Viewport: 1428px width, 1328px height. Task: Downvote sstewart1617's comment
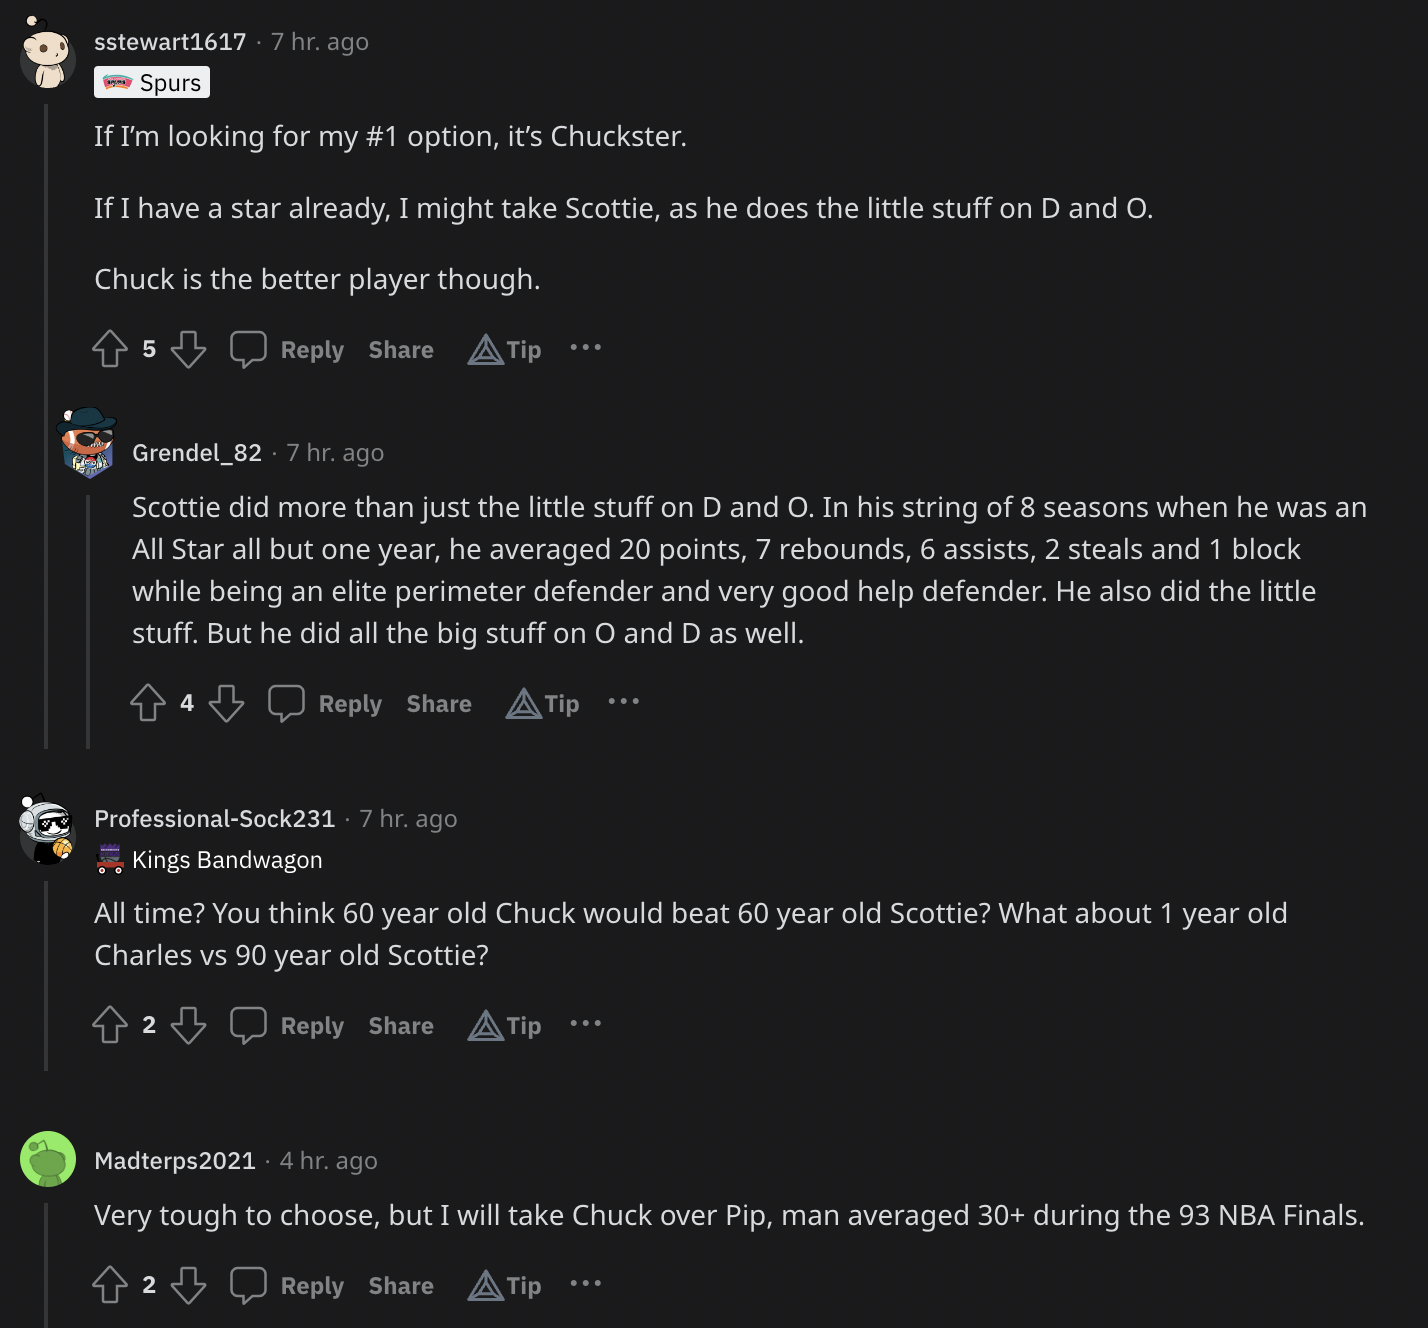[188, 349]
